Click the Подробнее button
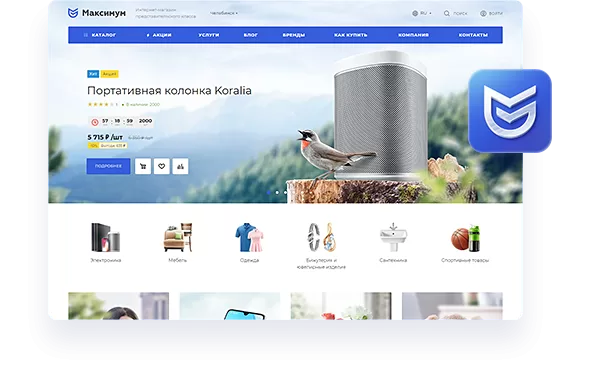The width and height of the screenshot is (600, 368). [108, 166]
